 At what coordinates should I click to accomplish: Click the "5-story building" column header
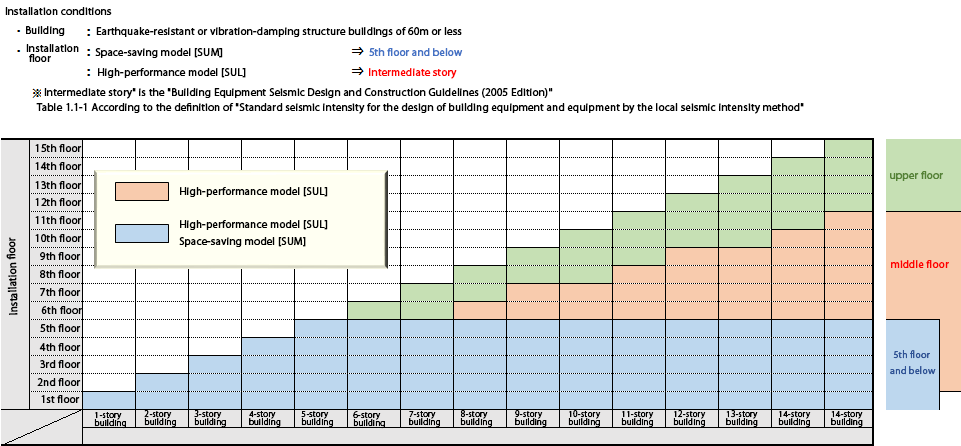[x=320, y=418]
